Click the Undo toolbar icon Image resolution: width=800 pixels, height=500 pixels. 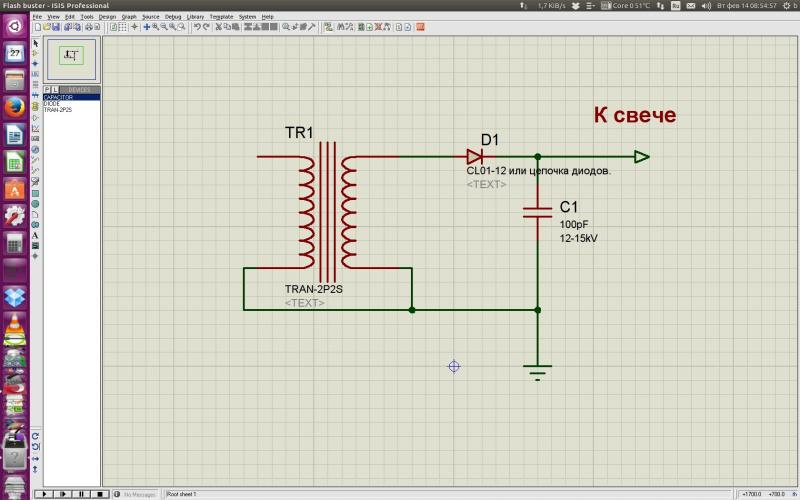pos(197,28)
